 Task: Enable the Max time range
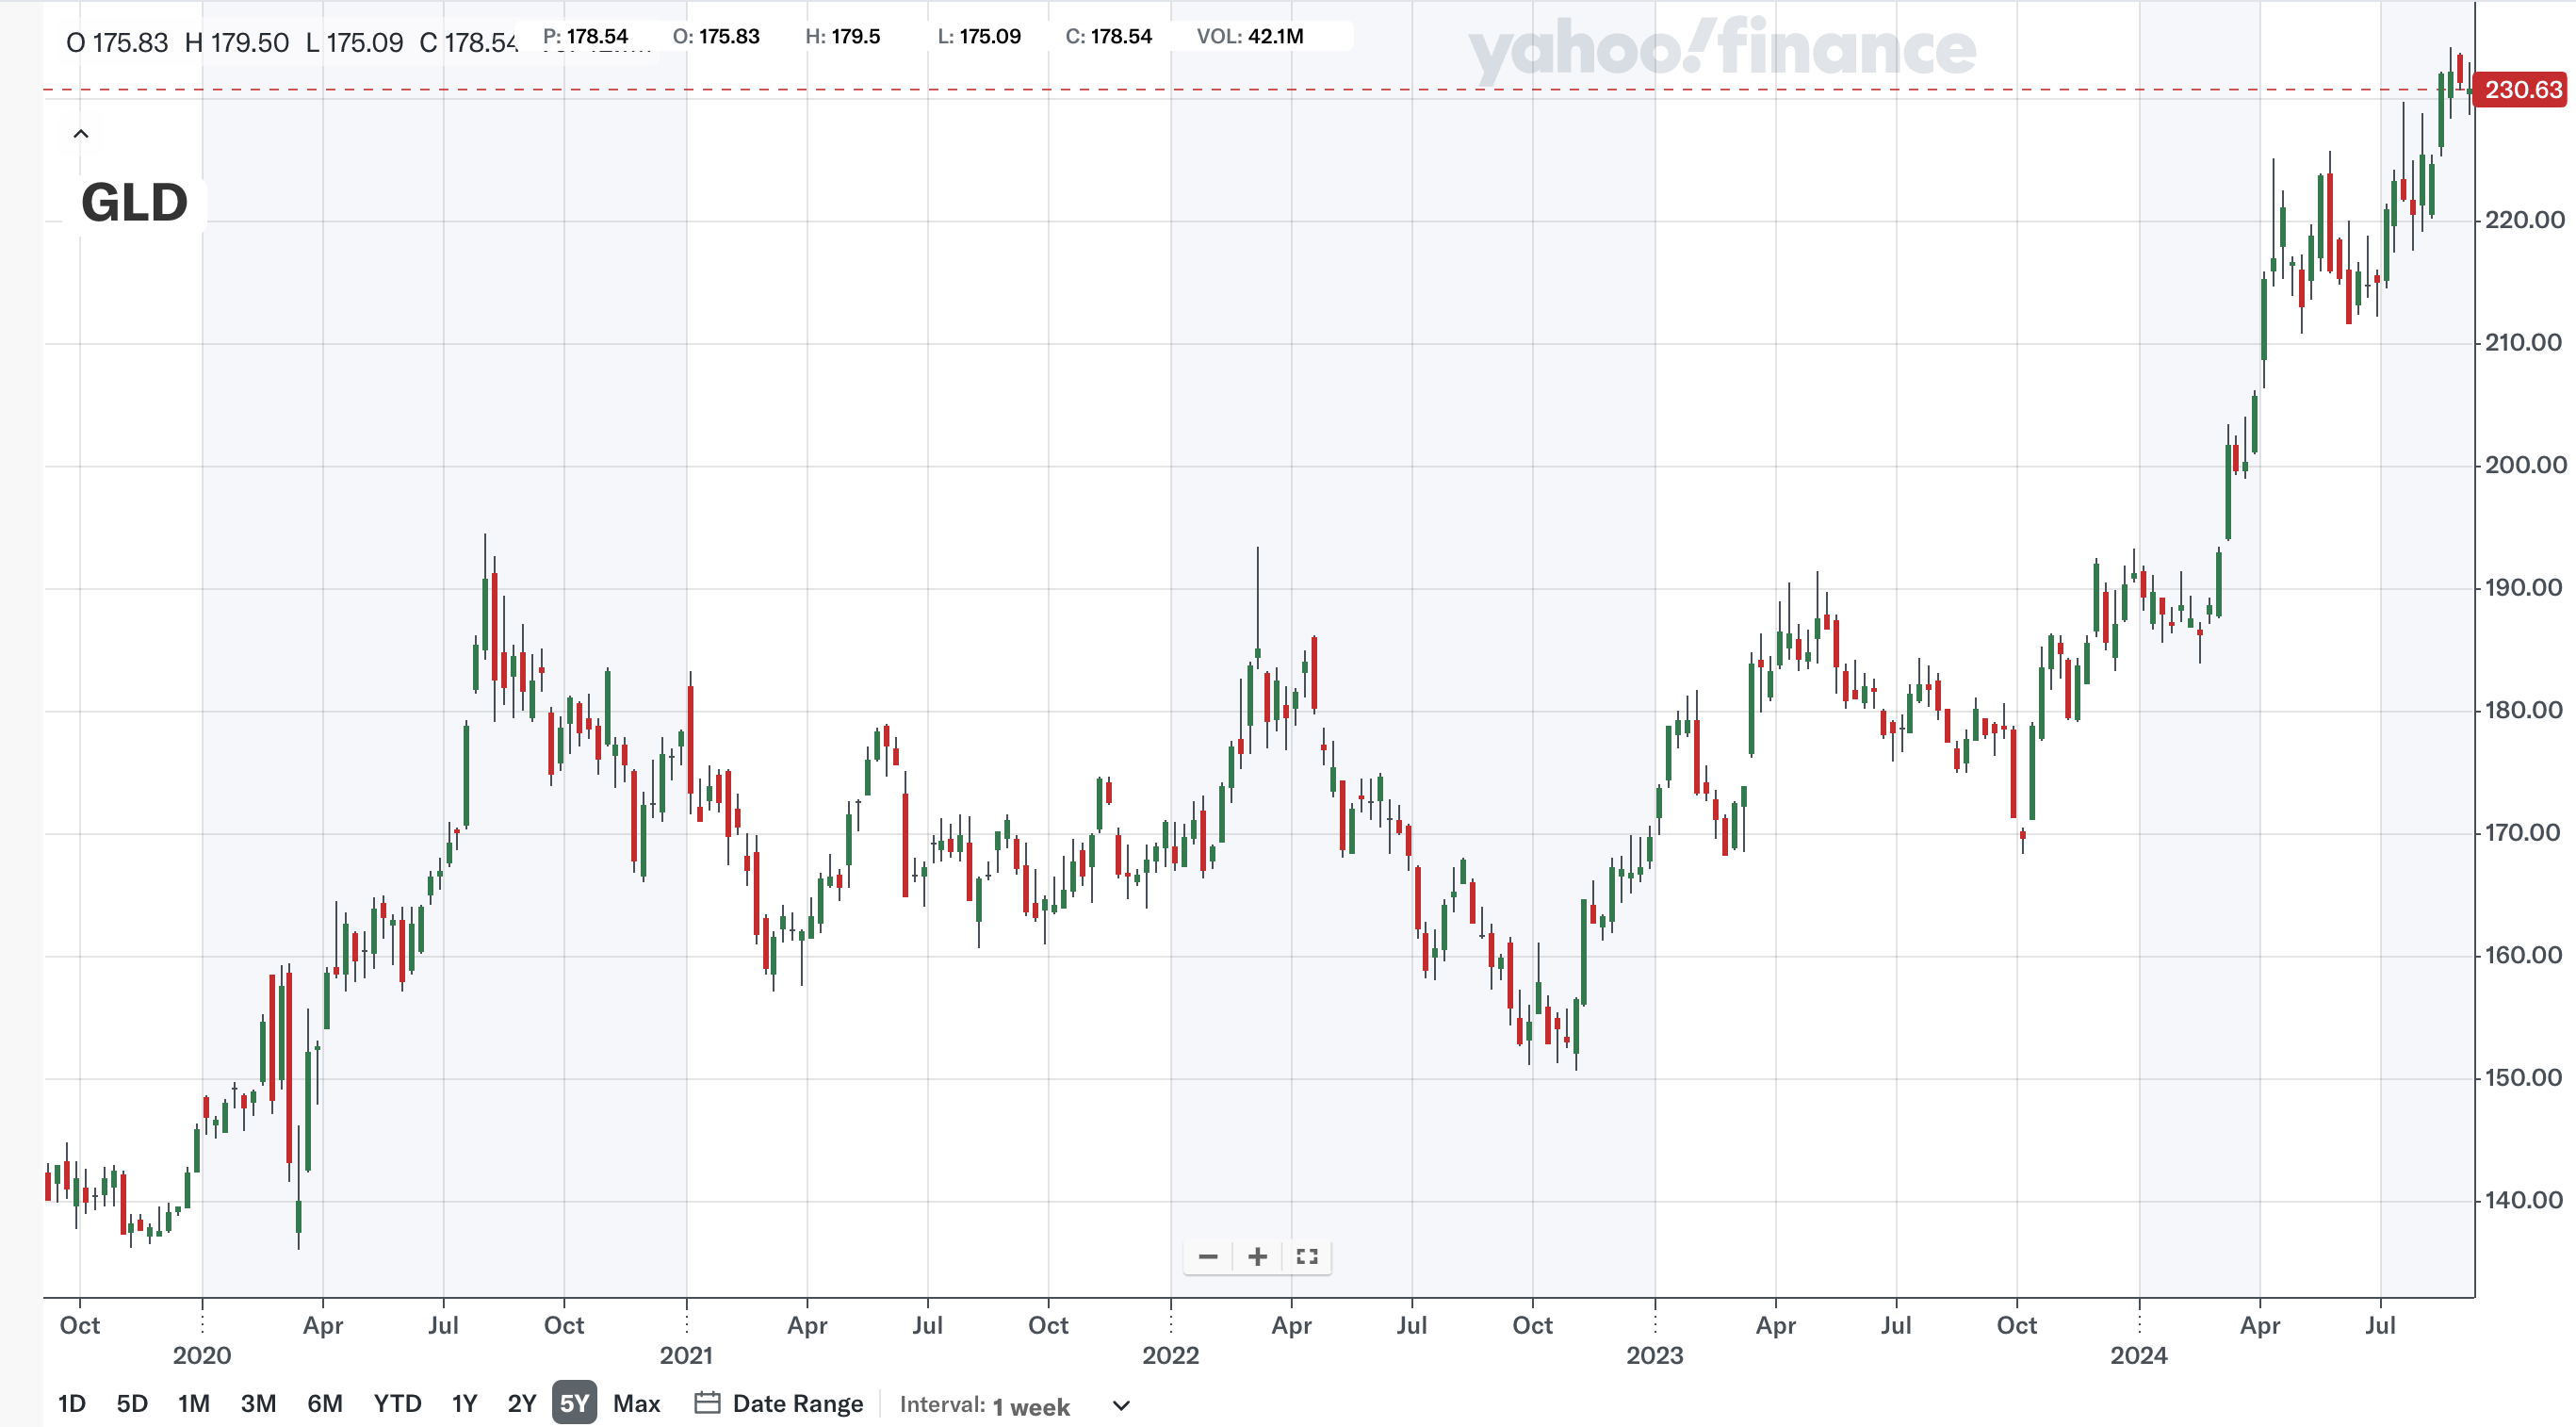click(x=637, y=1403)
